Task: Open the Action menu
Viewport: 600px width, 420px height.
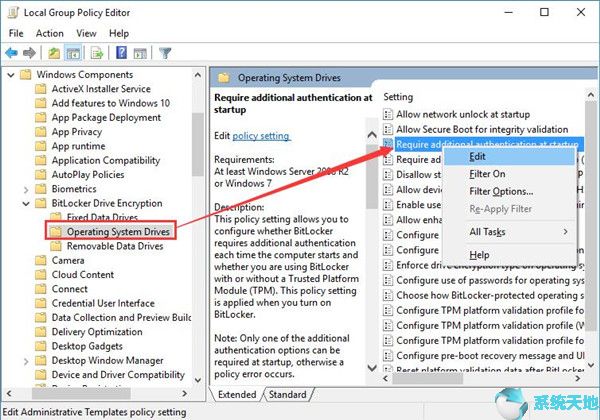Action: [49, 33]
